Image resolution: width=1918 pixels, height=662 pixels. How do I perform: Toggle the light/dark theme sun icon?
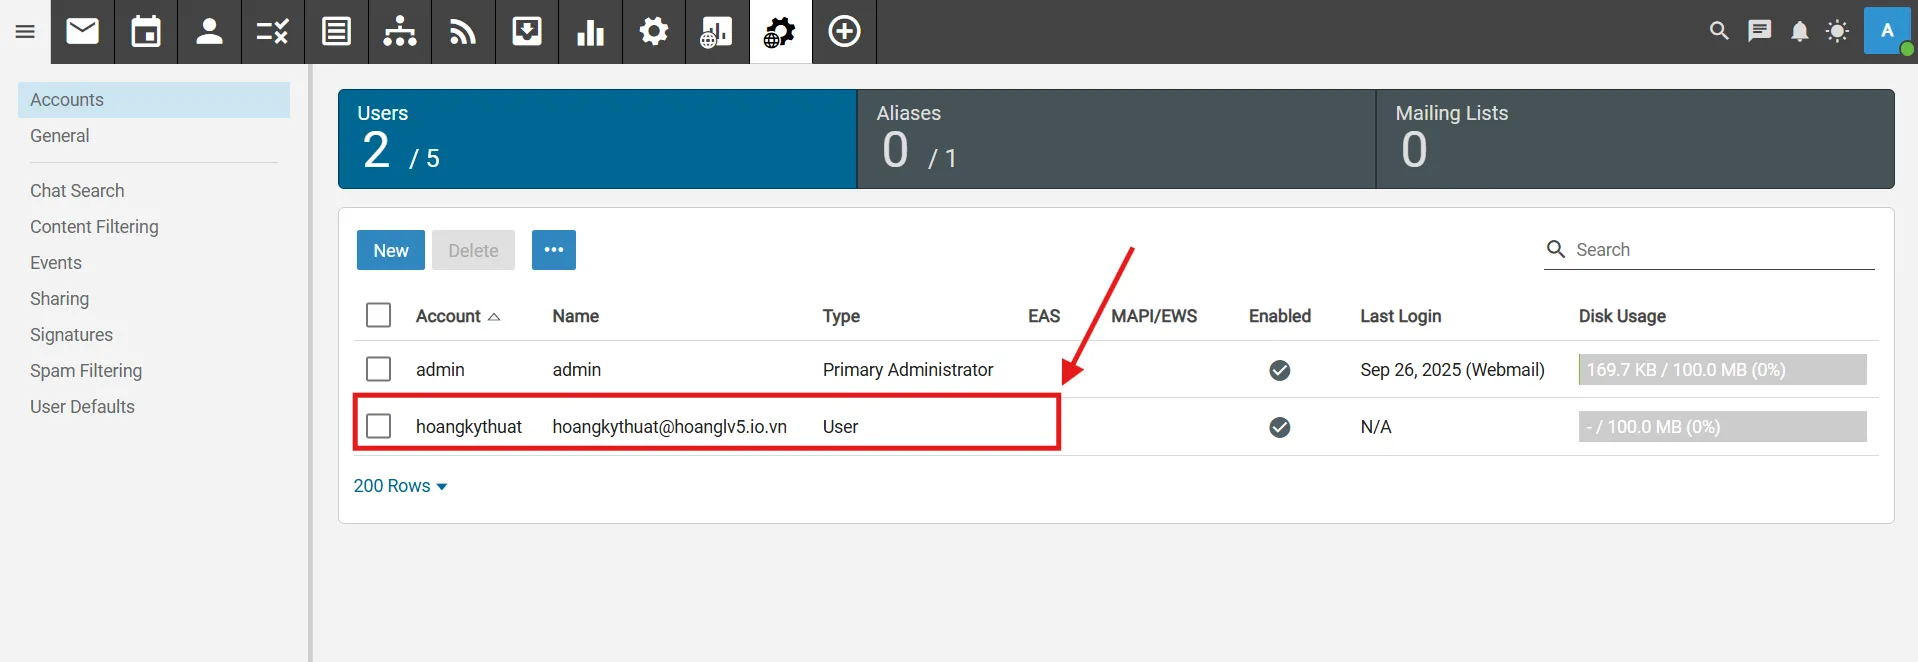(1837, 31)
